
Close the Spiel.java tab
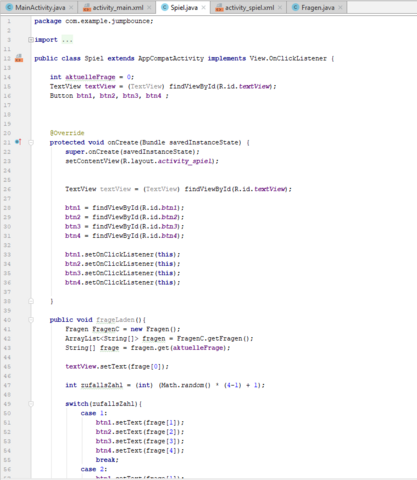coord(203,7)
